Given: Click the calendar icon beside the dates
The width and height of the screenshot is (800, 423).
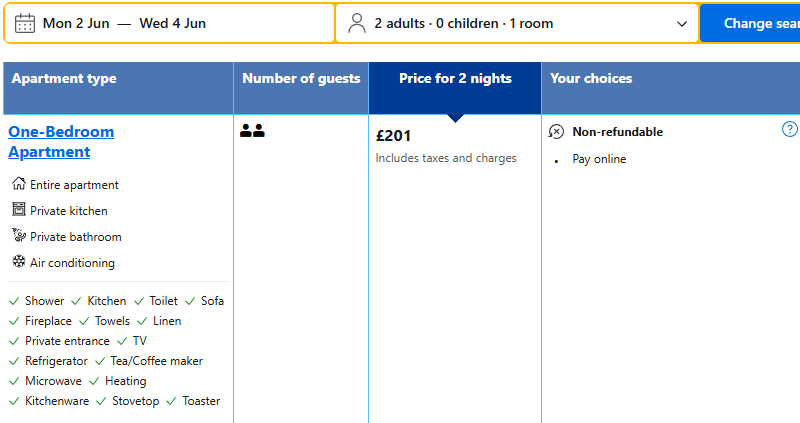Looking at the screenshot, I should [x=25, y=23].
